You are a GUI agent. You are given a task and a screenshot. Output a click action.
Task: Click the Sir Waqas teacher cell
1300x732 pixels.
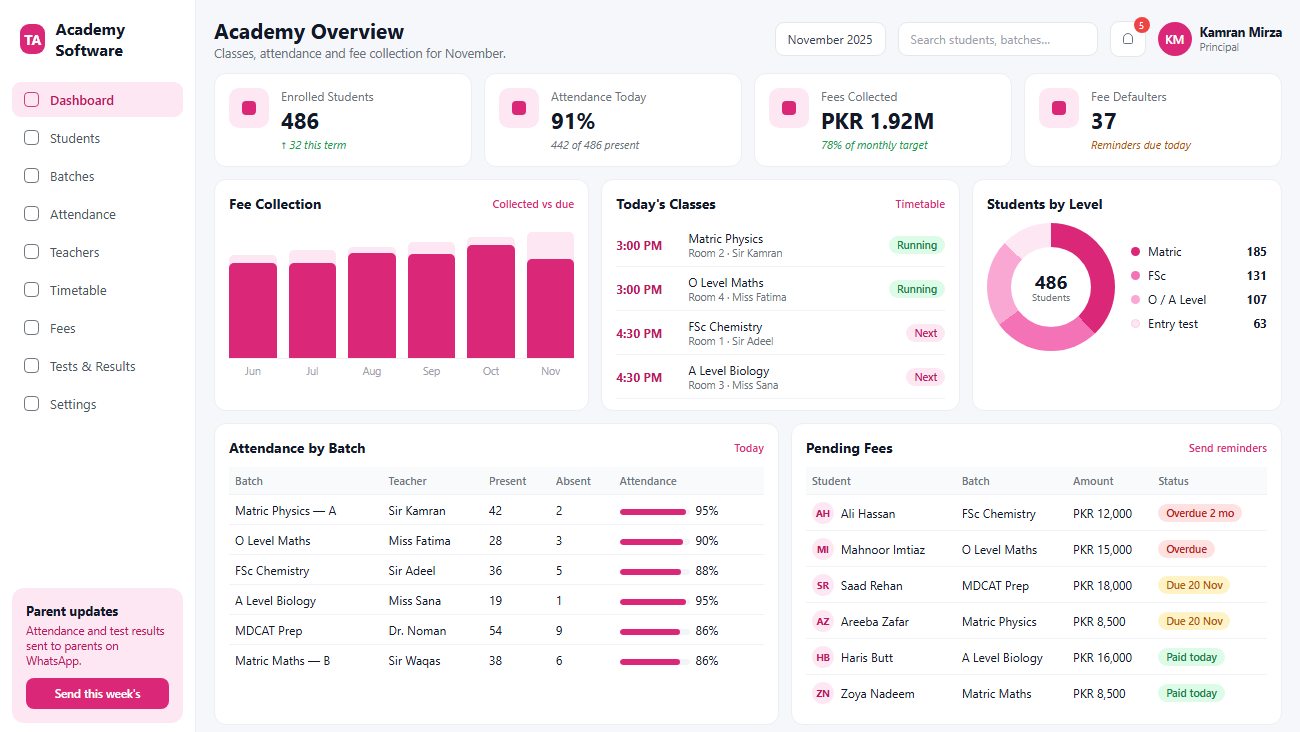[414, 661]
